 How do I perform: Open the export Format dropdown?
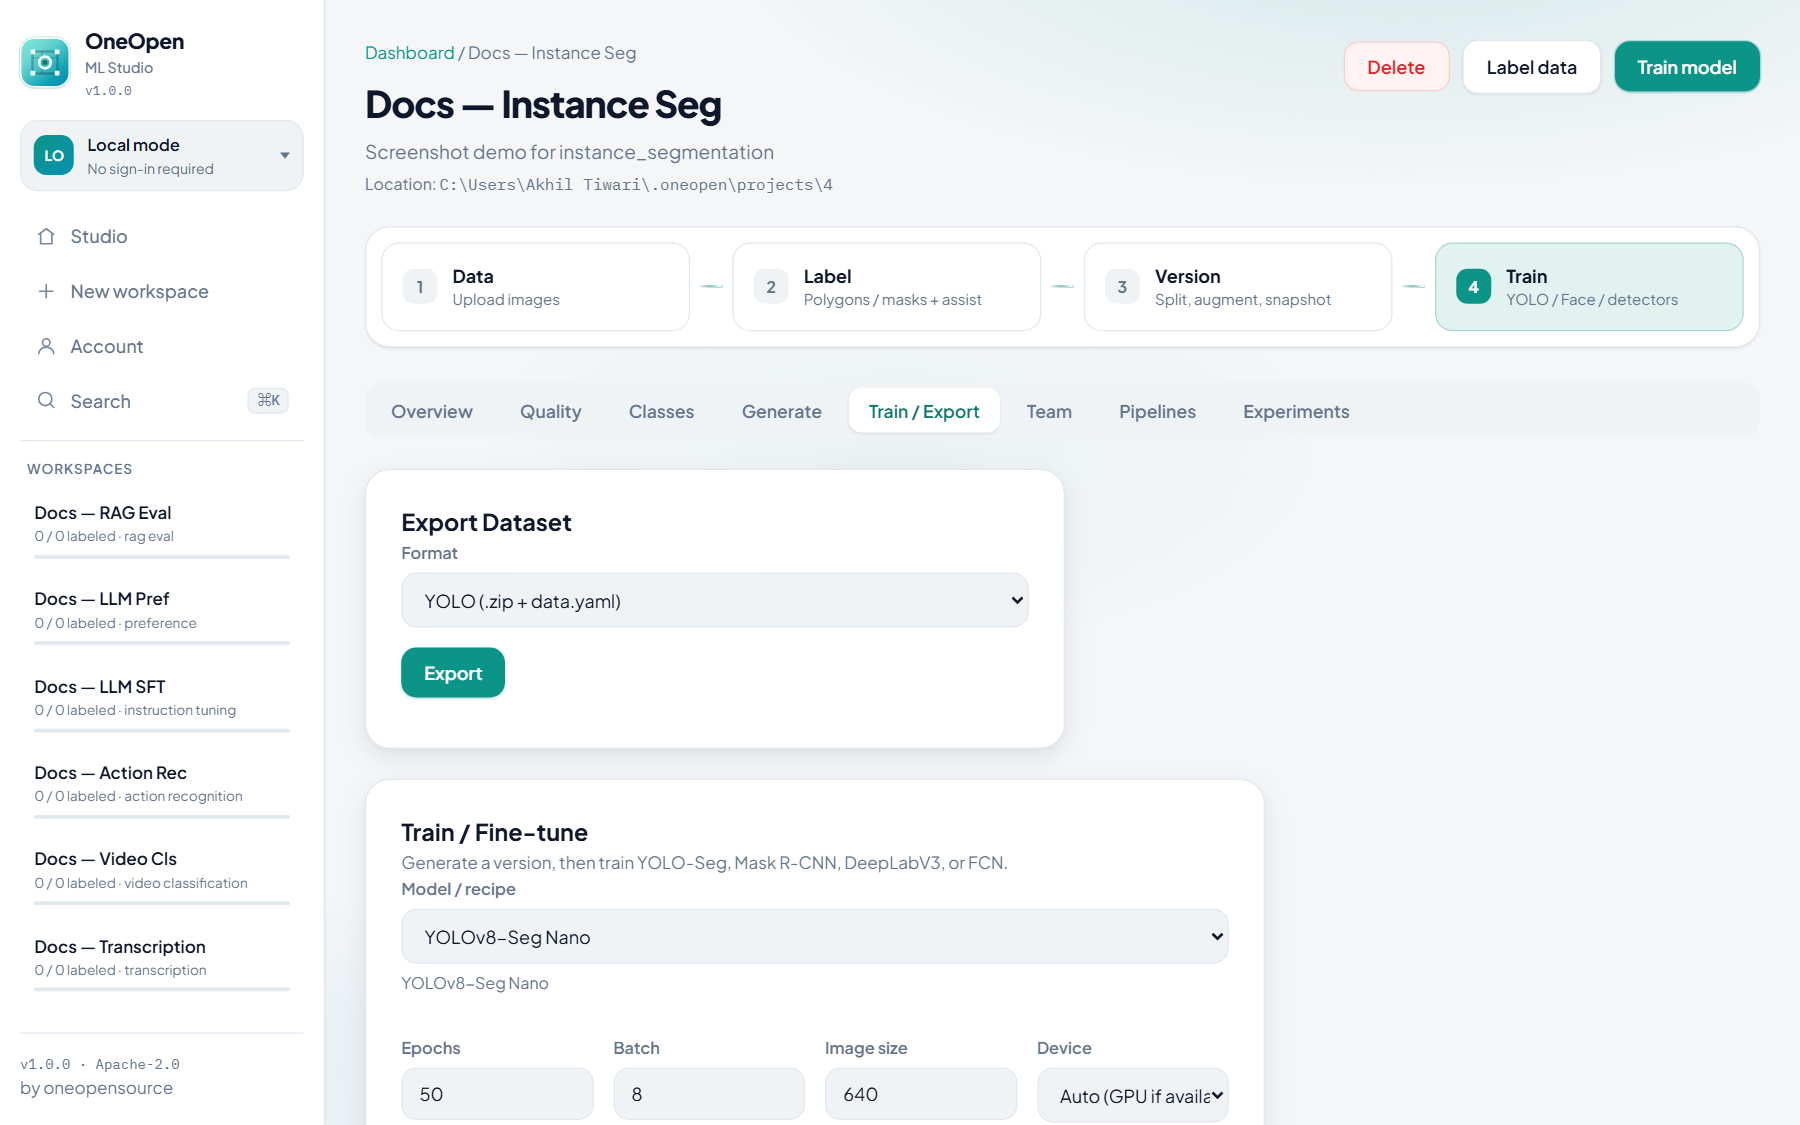point(715,601)
